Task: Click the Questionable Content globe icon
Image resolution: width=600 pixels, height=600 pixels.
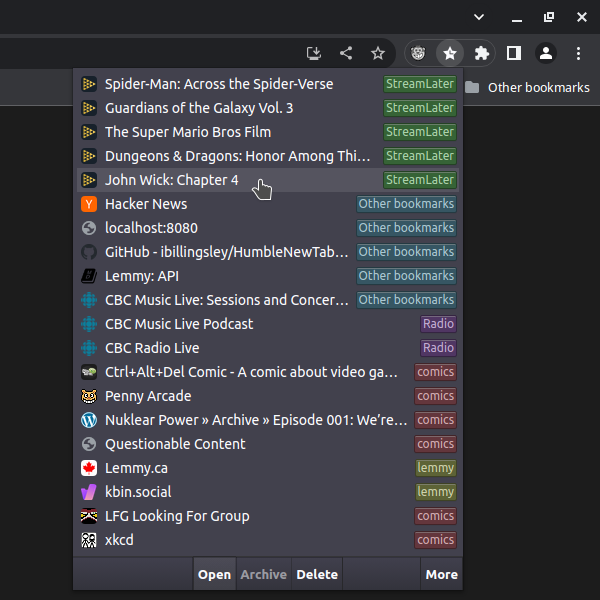Action: [89, 444]
